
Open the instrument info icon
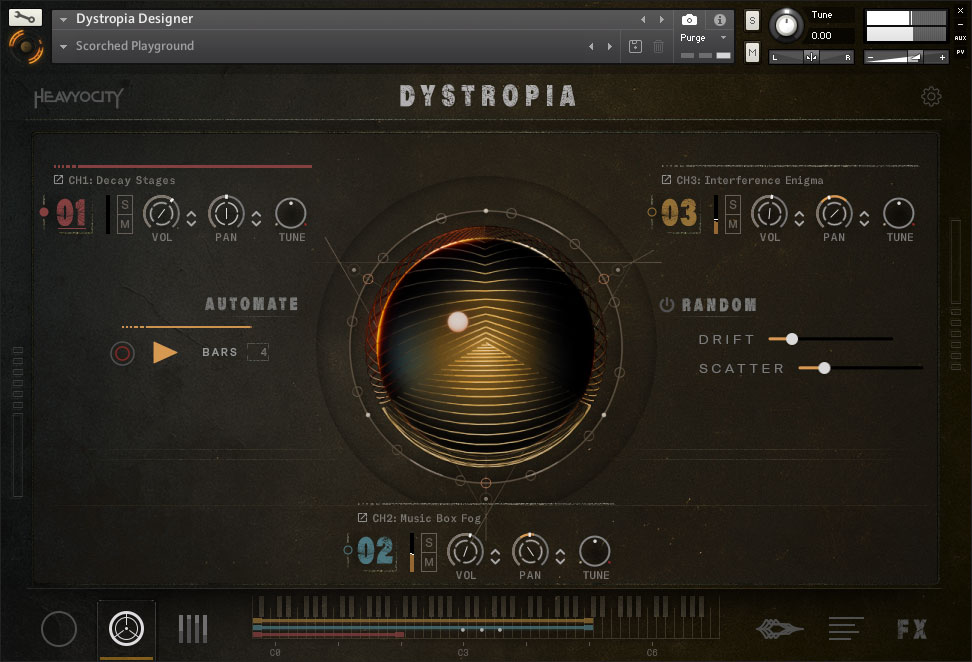(x=719, y=20)
